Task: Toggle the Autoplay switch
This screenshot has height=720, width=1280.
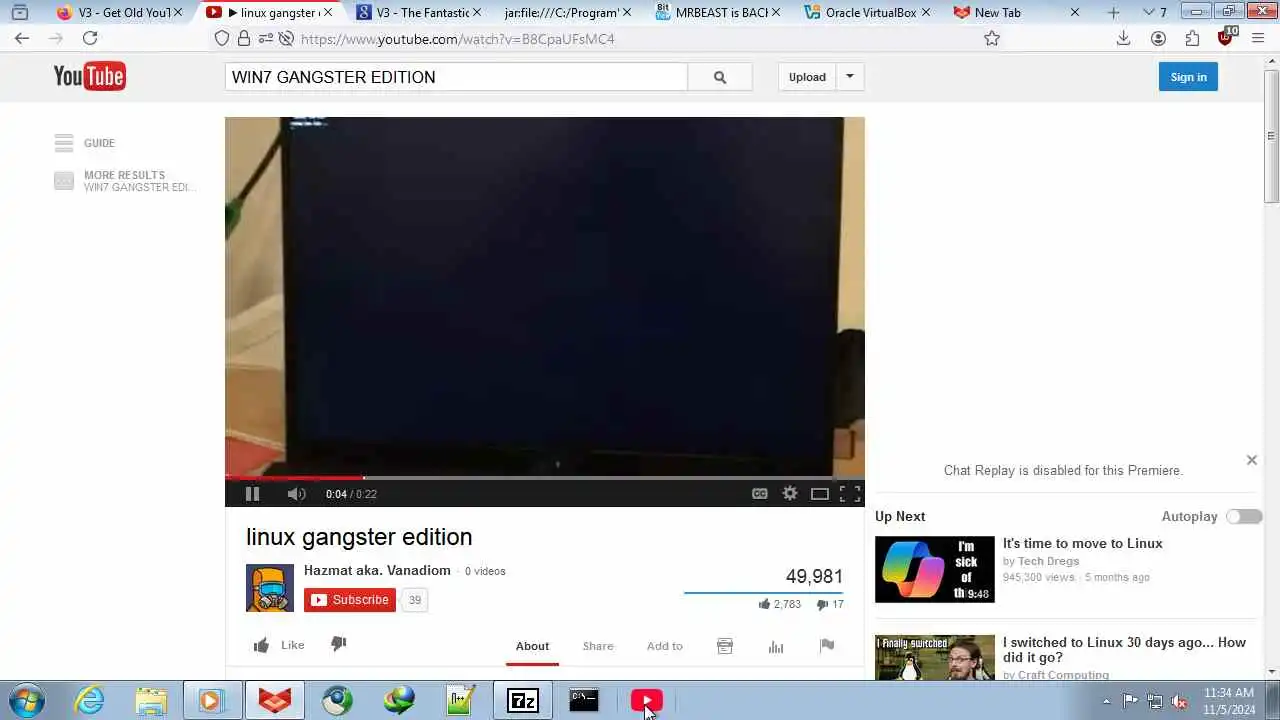Action: coord(1244,517)
